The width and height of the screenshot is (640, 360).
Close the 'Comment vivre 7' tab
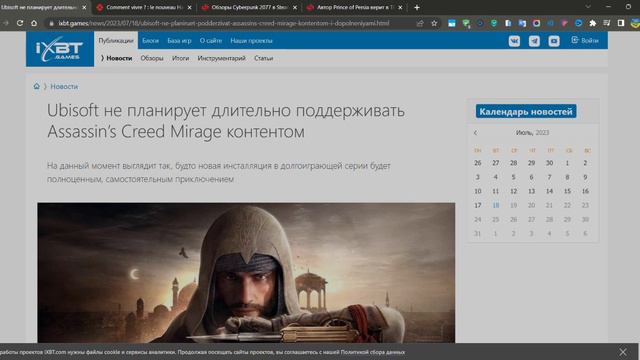pos(189,7)
